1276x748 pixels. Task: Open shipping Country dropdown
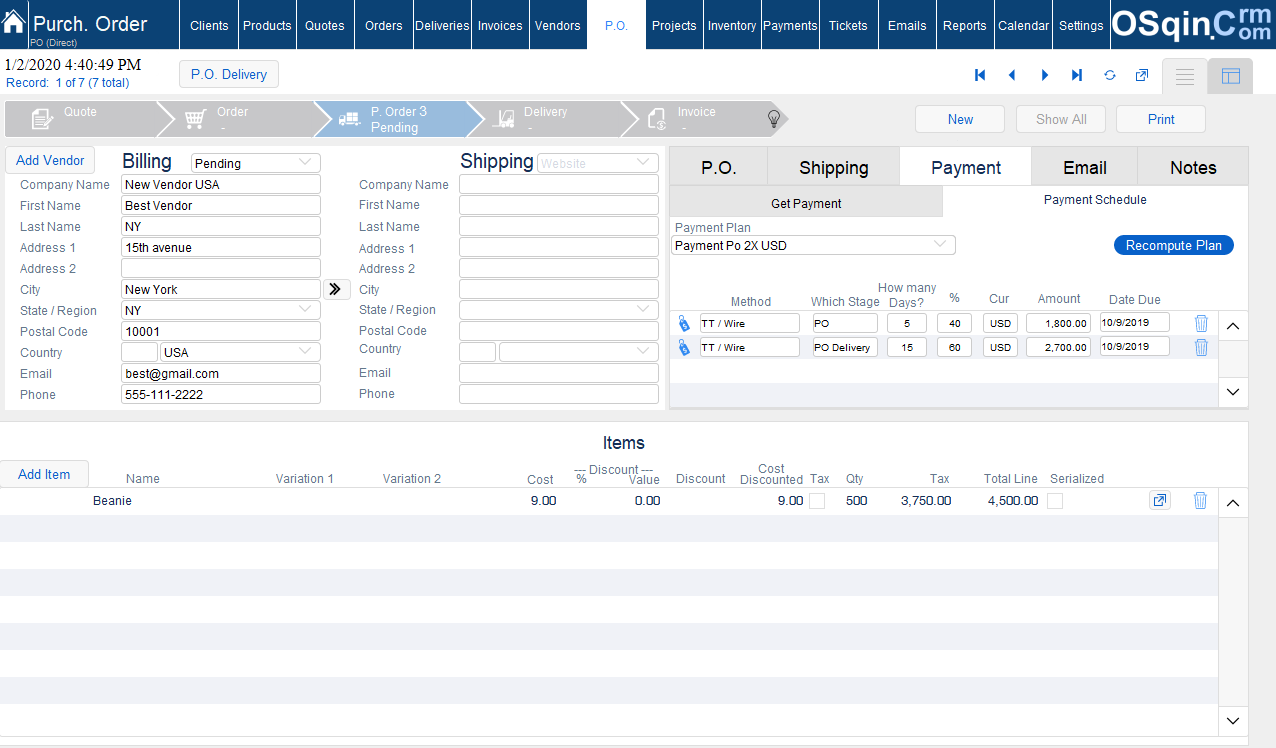579,351
